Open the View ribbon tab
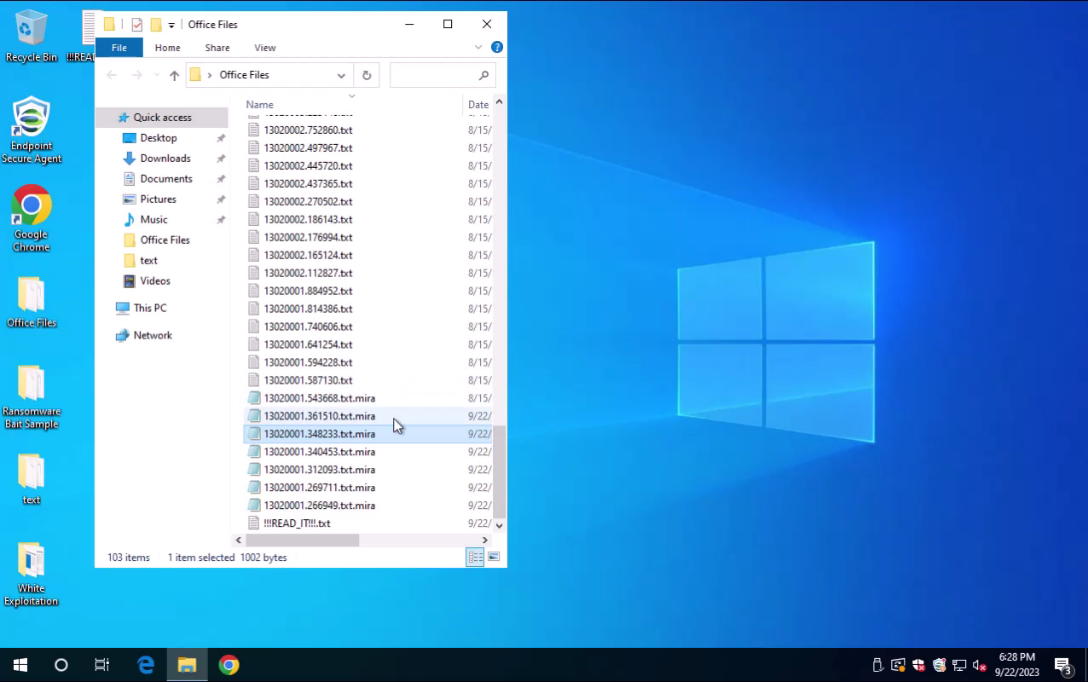Screen dimensions: 1088x682 [264, 47]
